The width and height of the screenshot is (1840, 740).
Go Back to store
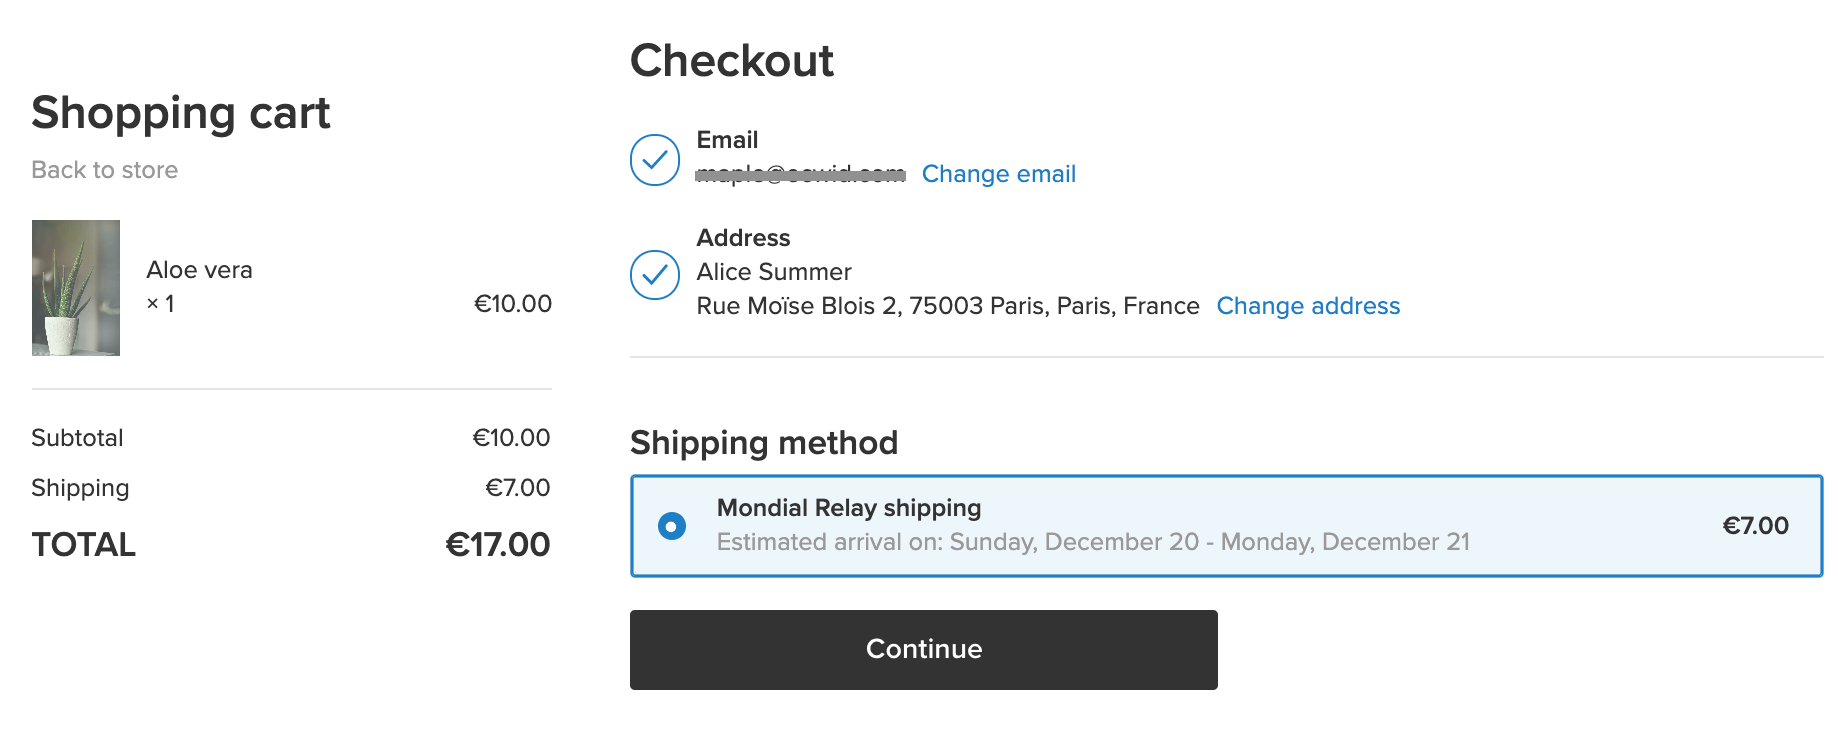click(x=105, y=170)
